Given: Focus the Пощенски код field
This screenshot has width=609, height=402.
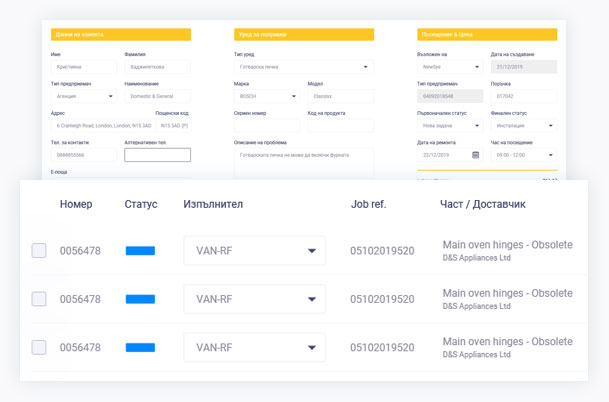Looking at the screenshot, I should pos(174,125).
